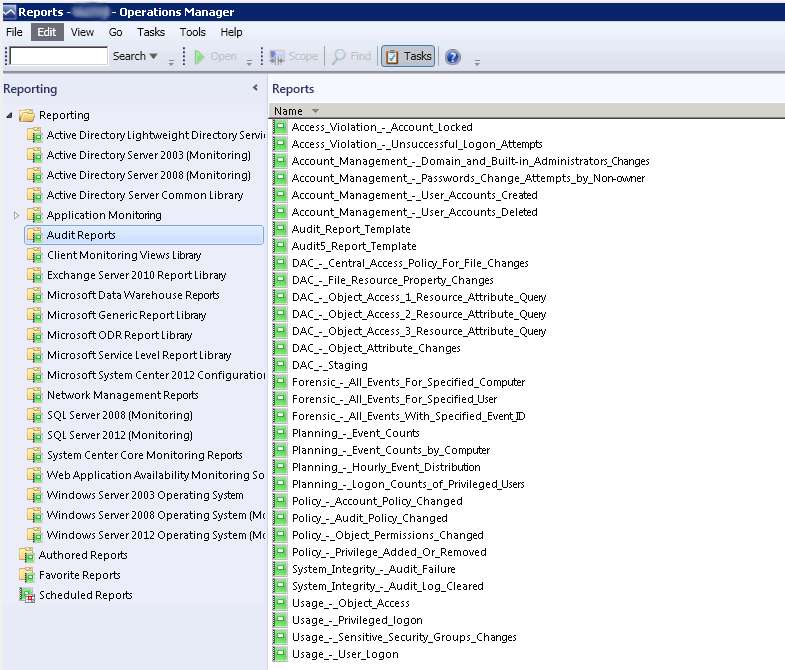Click Access_Violation_-_Account_Locked report icon

coord(280,127)
